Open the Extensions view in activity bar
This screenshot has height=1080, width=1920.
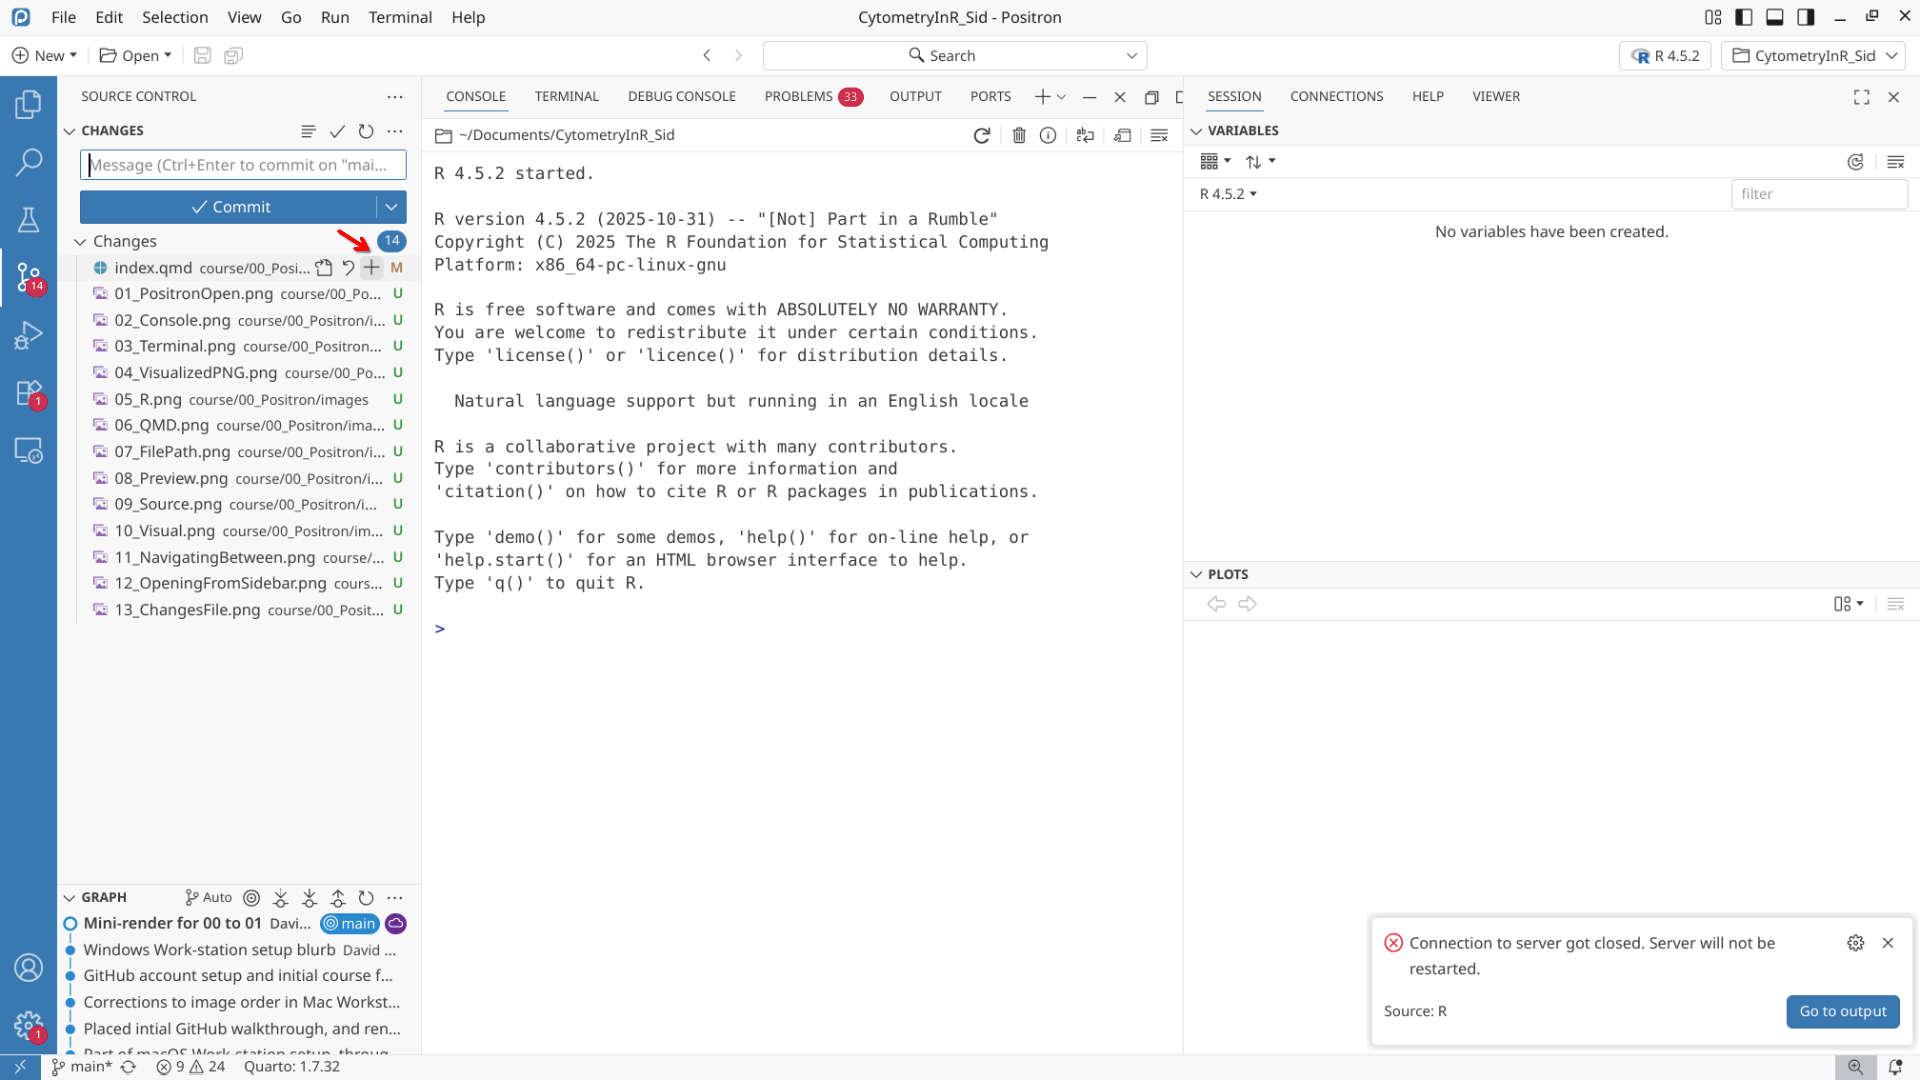click(28, 393)
